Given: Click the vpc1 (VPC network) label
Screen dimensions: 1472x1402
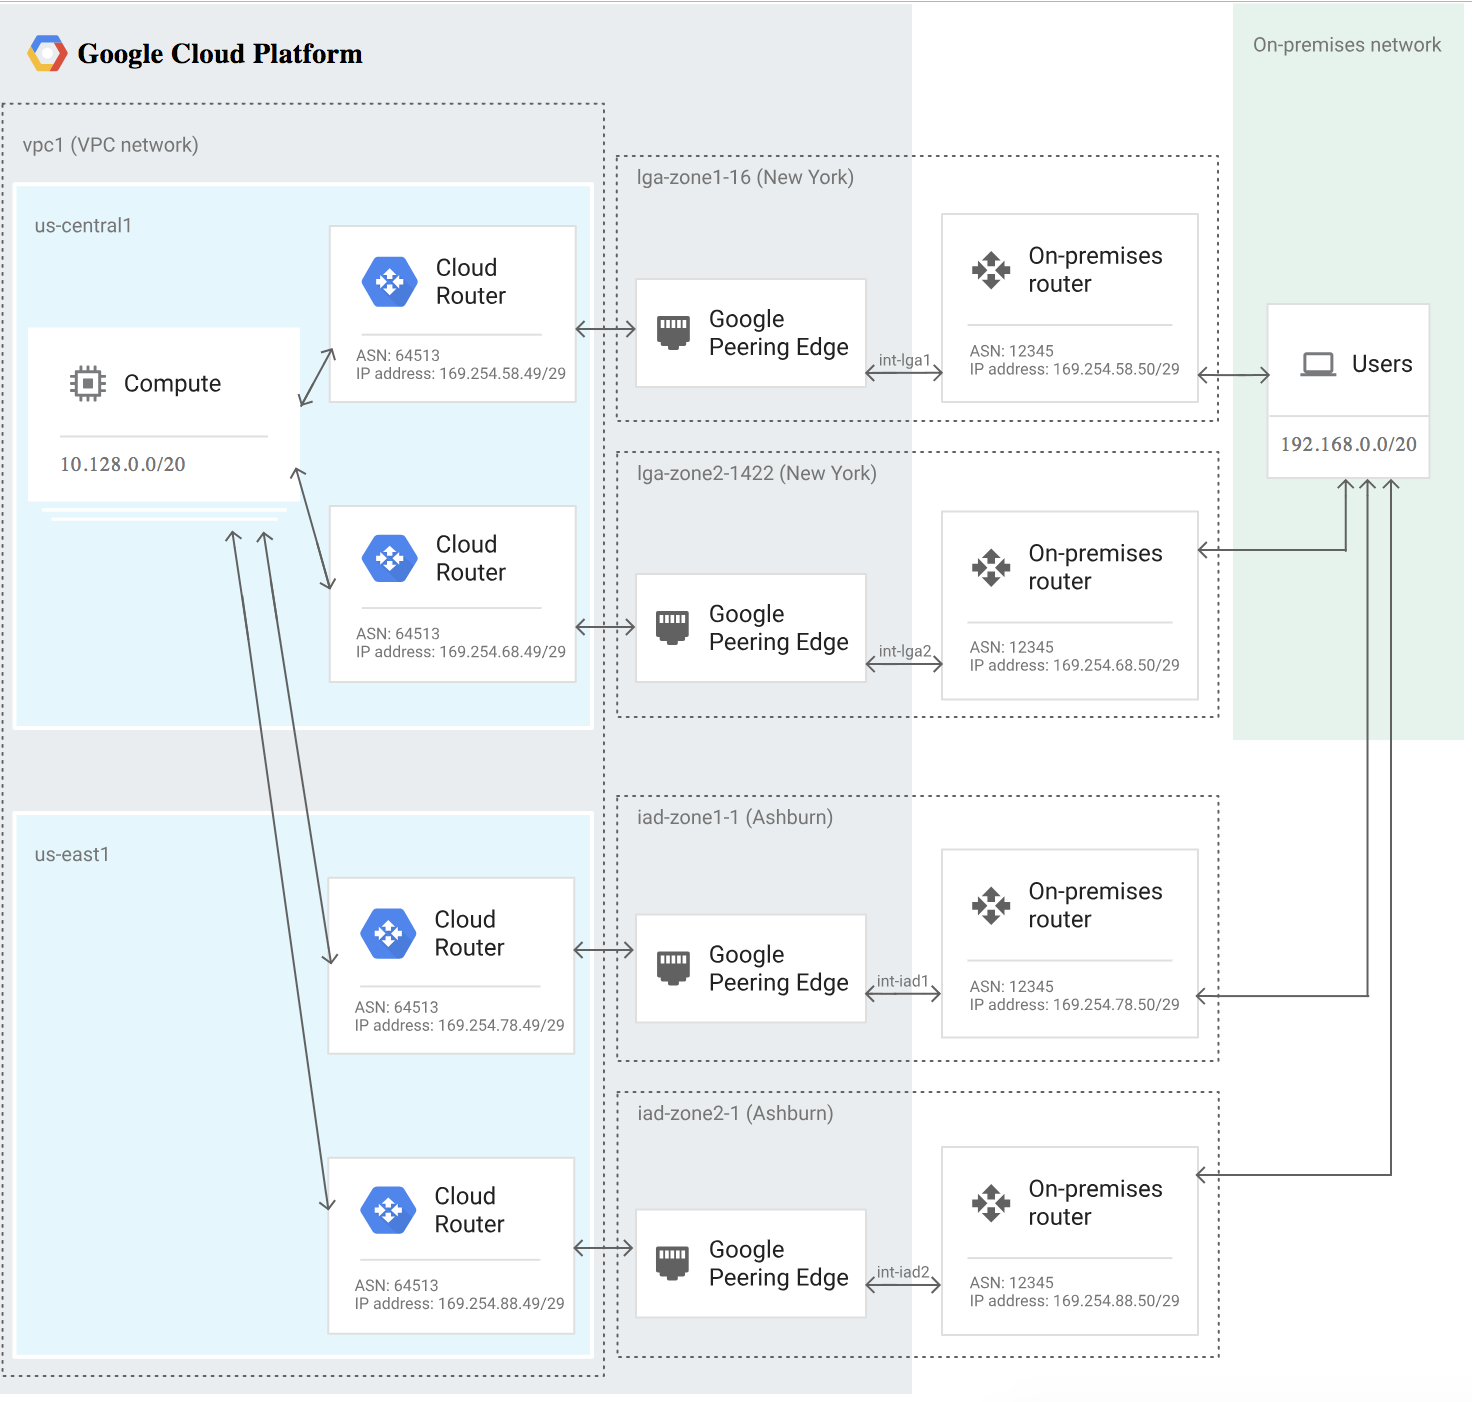Looking at the screenshot, I should [x=111, y=145].
